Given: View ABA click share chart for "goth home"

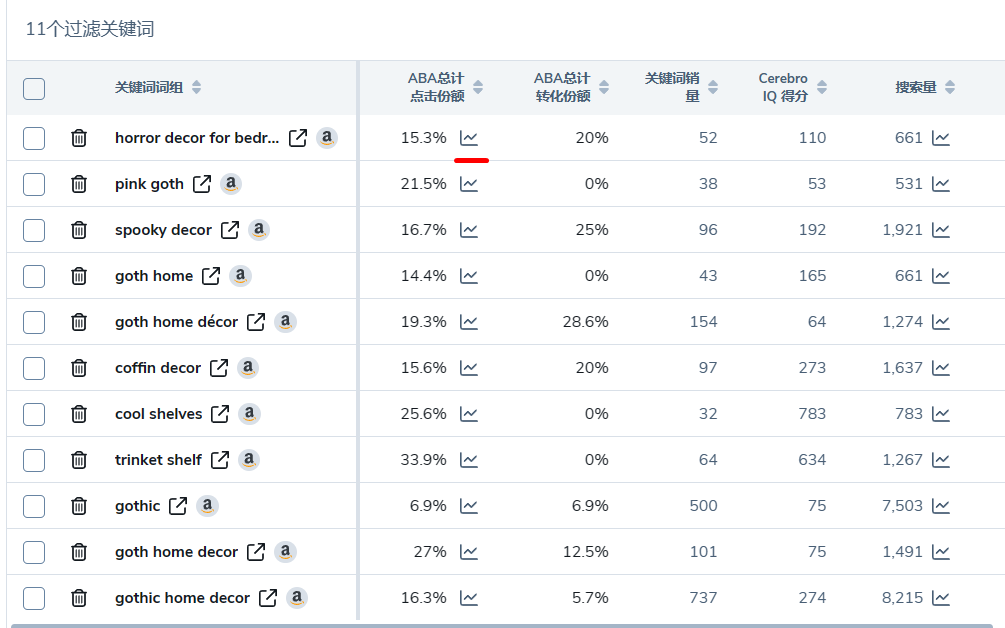Looking at the screenshot, I should point(469,276).
